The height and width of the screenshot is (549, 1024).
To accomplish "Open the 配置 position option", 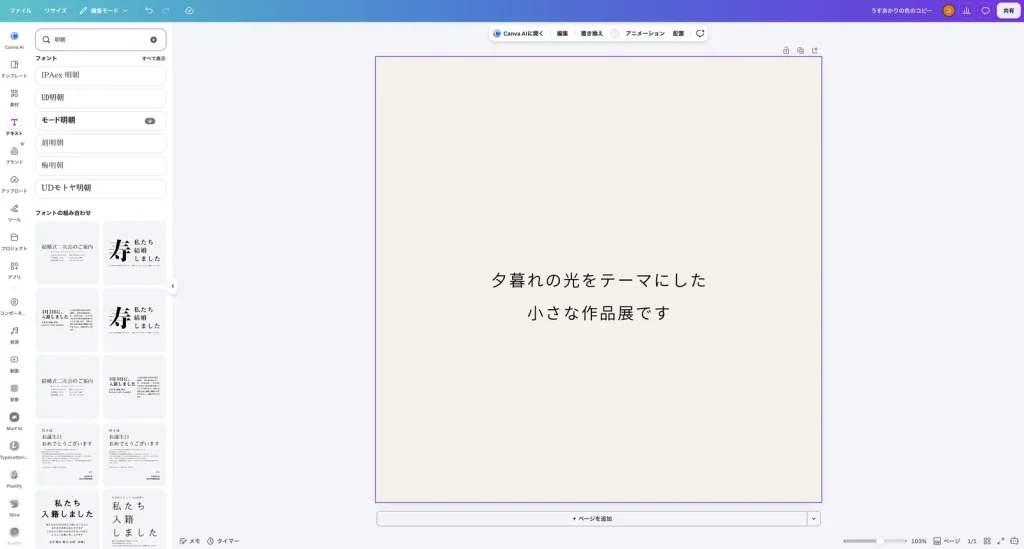I will 679,33.
